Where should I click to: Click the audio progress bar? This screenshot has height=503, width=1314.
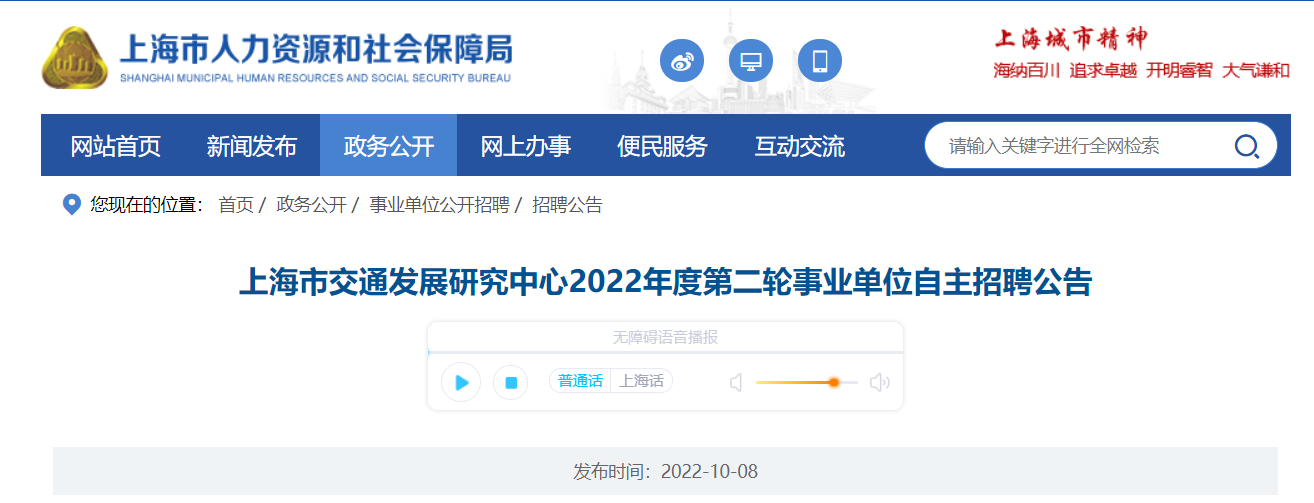(x=665, y=352)
